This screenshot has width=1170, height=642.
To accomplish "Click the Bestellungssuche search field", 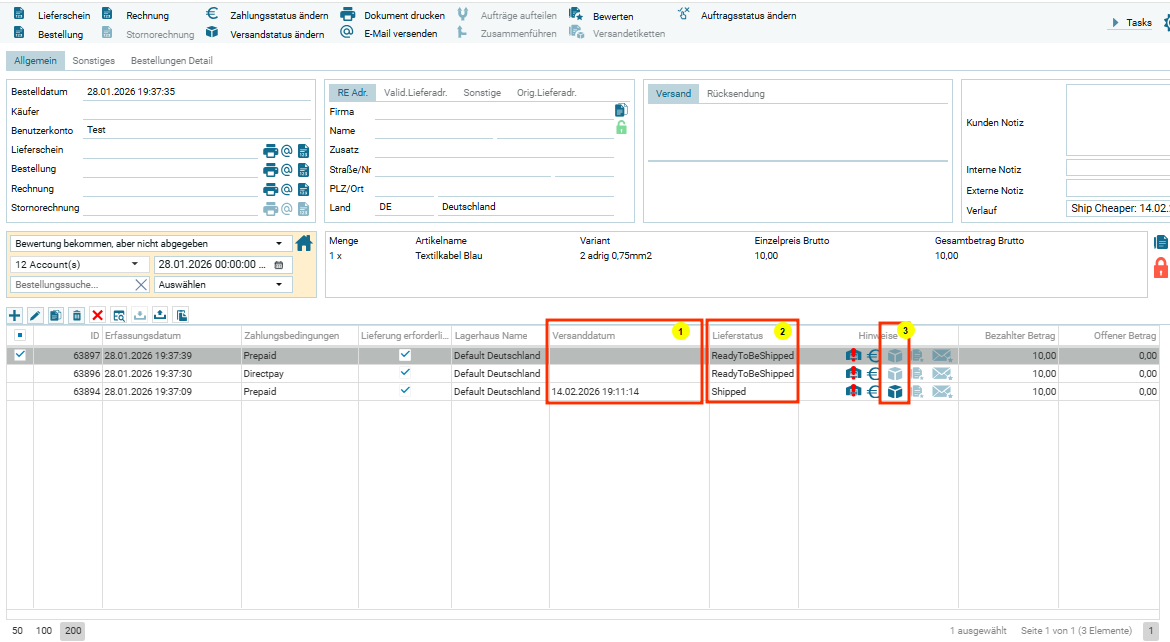I will pyautogui.click(x=70, y=284).
